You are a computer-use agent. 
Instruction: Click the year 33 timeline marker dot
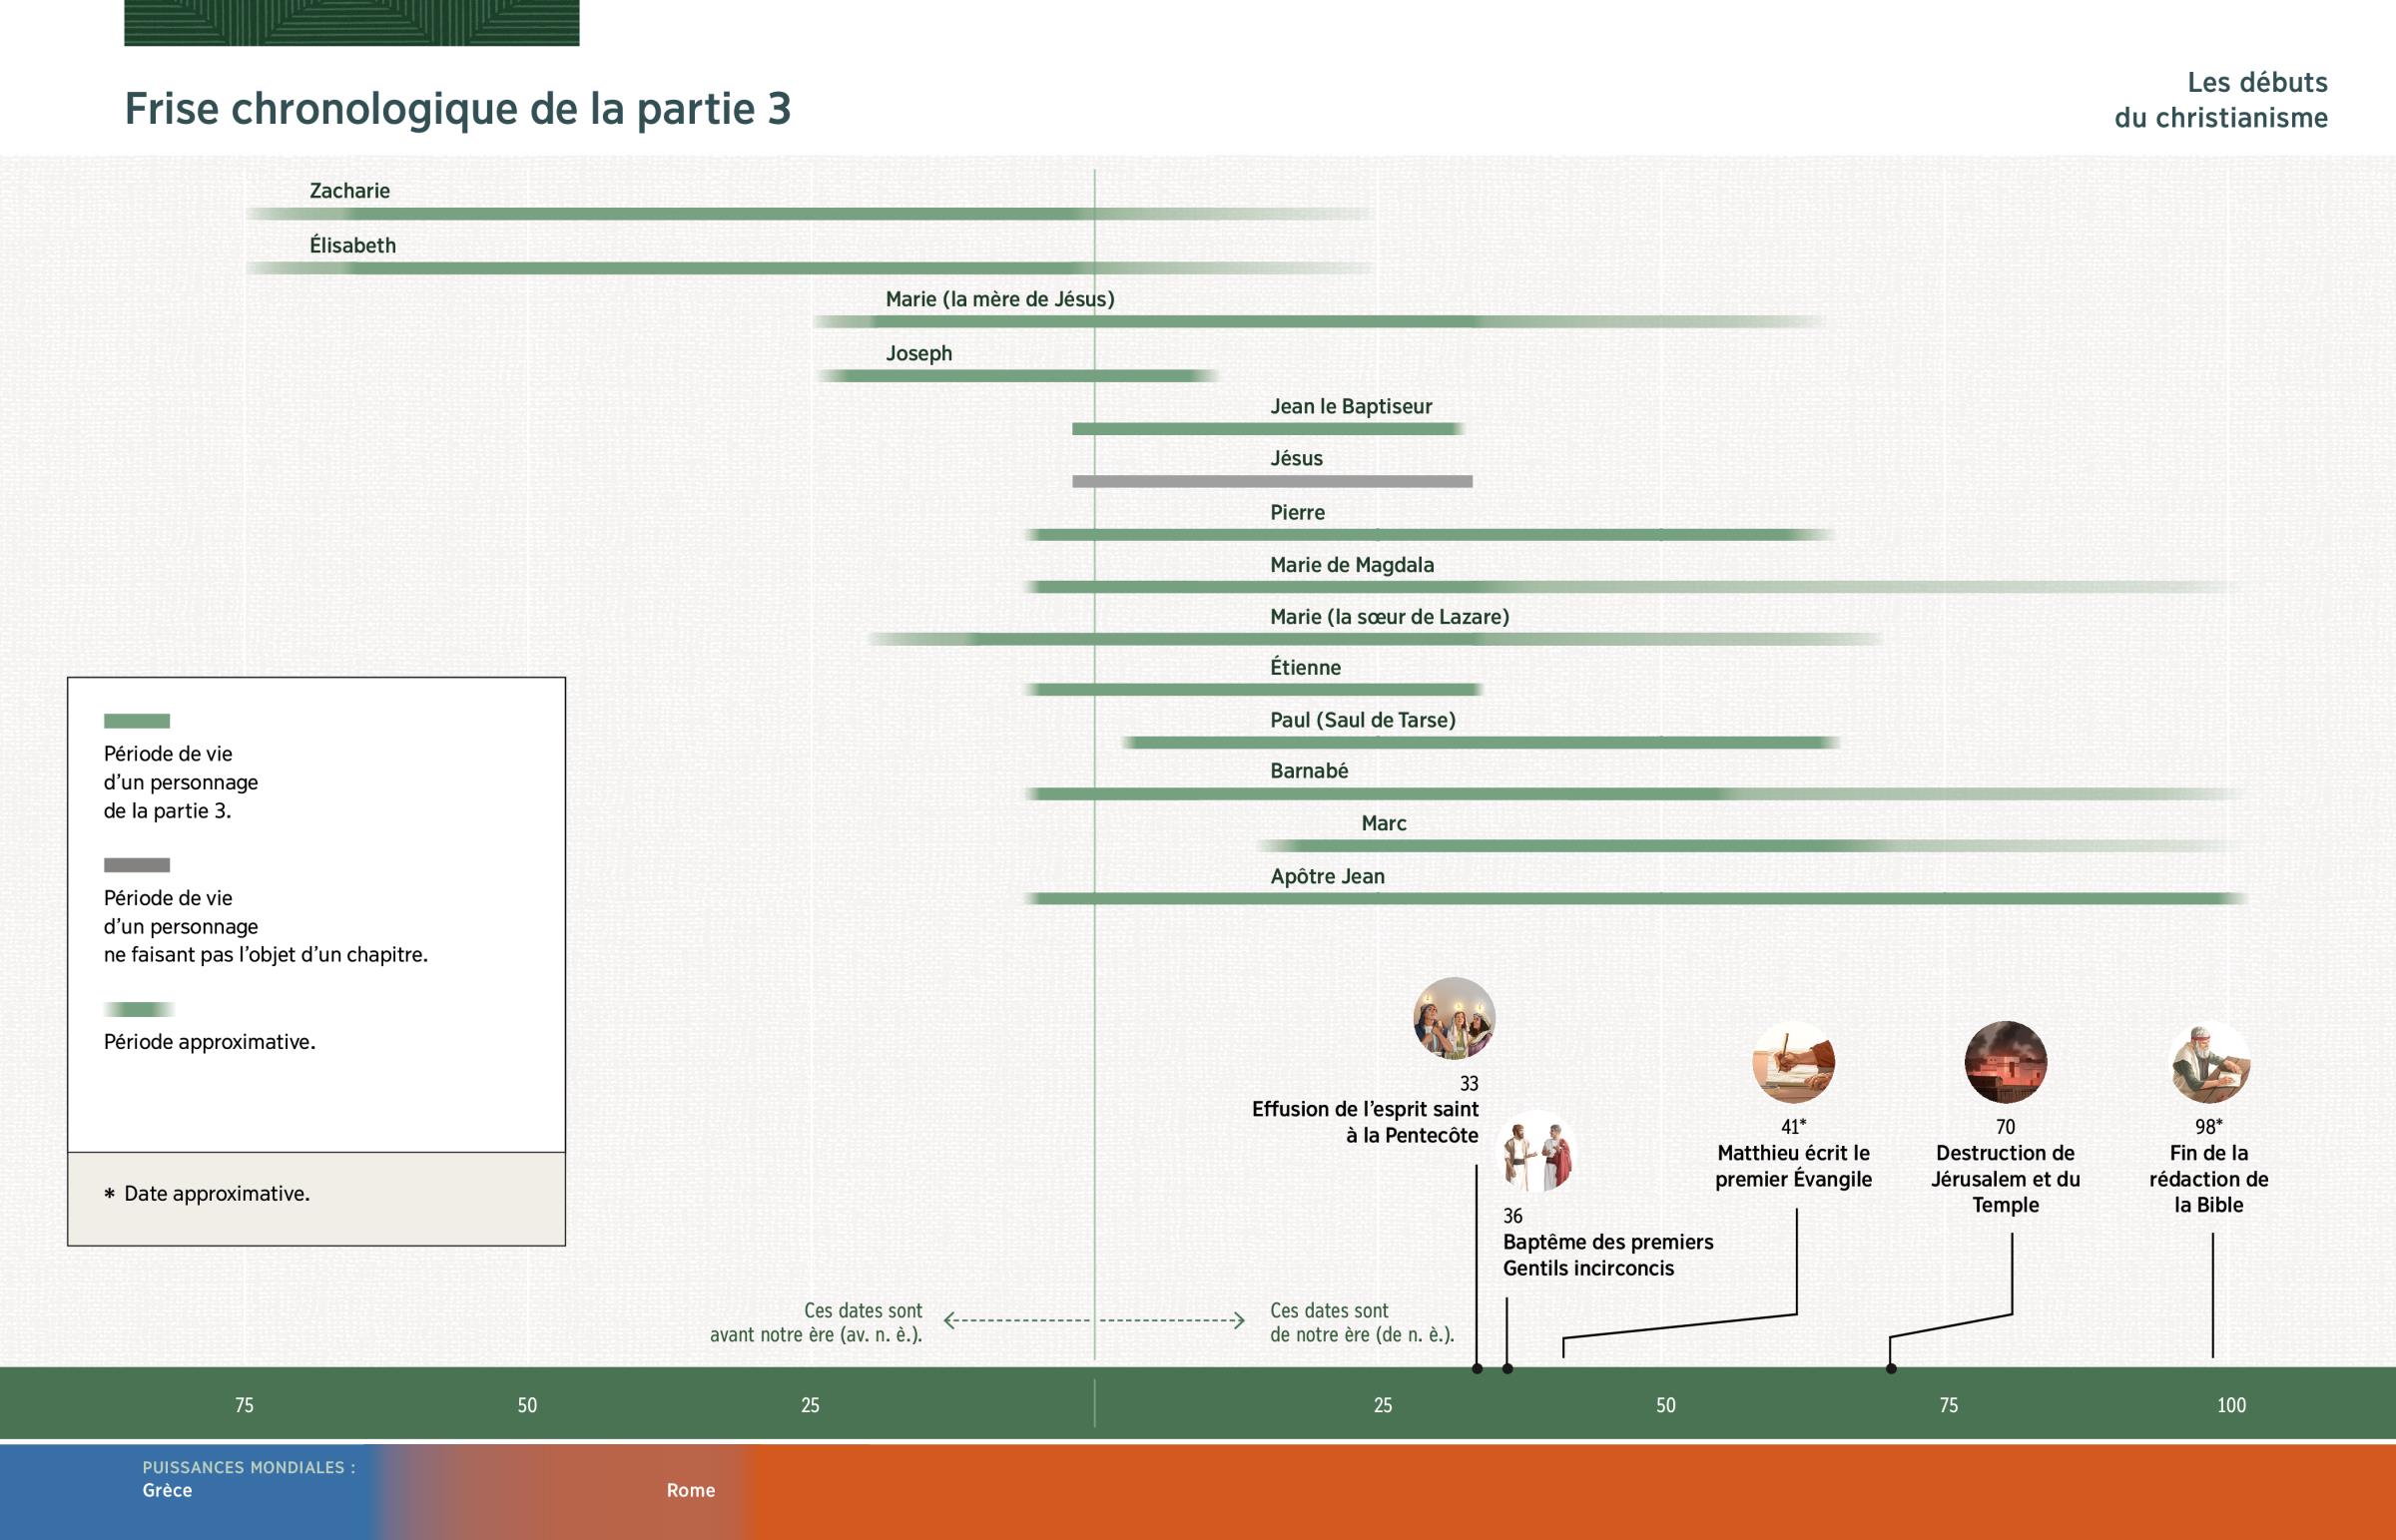pos(1477,1368)
